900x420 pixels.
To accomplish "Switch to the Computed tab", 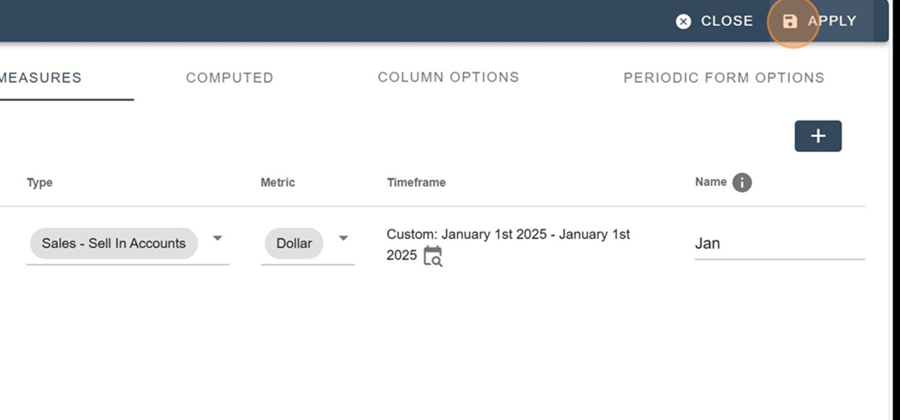I will (230, 78).
